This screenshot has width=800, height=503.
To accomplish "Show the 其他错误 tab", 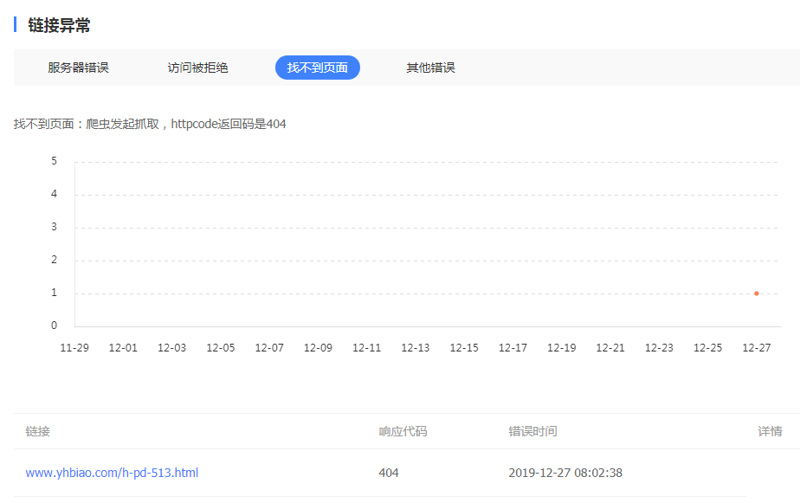I will (431, 68).
